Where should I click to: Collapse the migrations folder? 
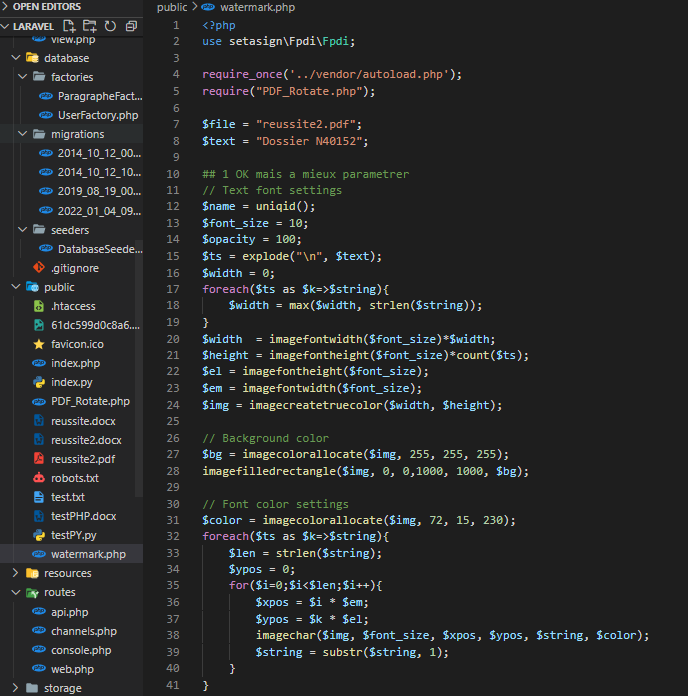[x=23, y=134]
